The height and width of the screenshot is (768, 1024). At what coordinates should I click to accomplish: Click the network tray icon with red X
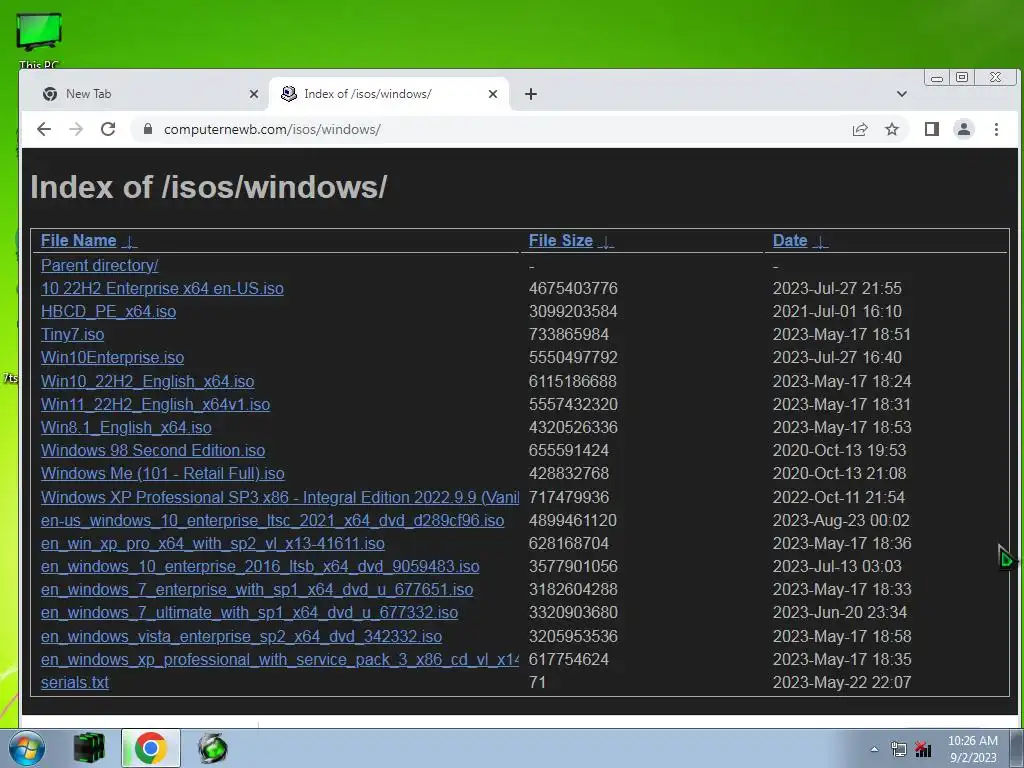(x=923, y=749)
